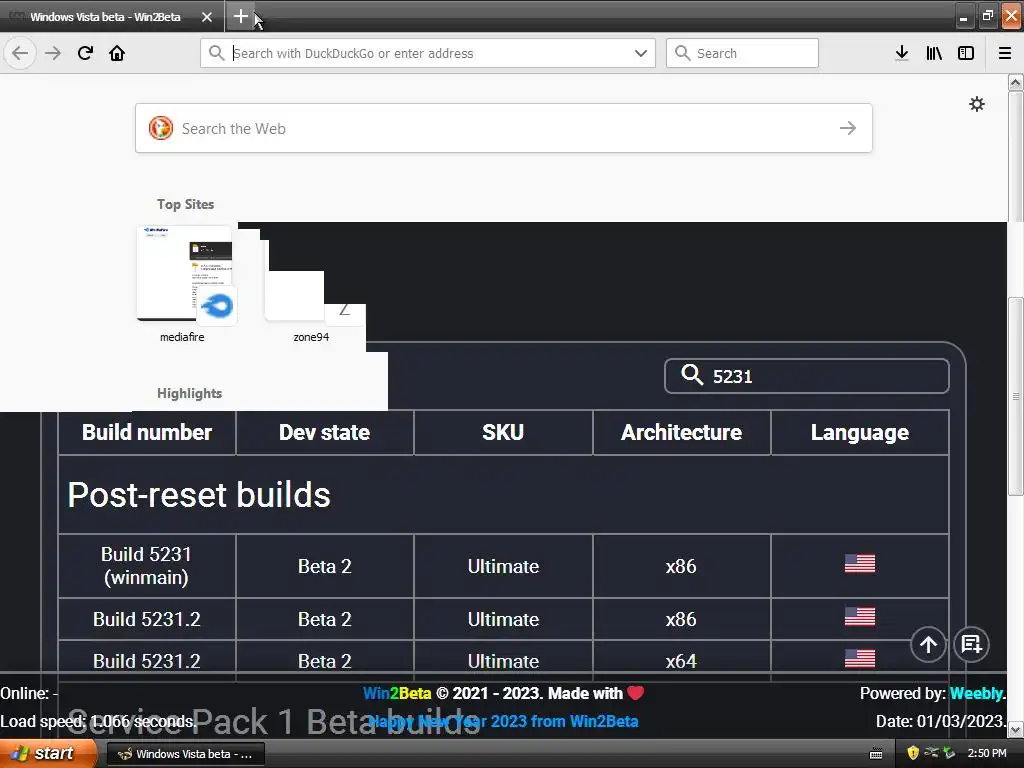1024x768 pixels.
Task: Click the Top Sites heading
Action: pos(185,204)
